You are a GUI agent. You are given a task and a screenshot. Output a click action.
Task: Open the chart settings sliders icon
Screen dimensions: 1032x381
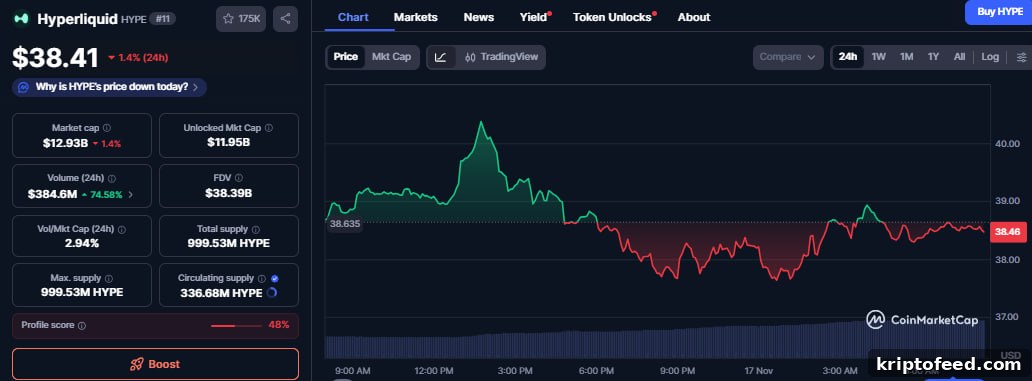tap(1021, 57)
